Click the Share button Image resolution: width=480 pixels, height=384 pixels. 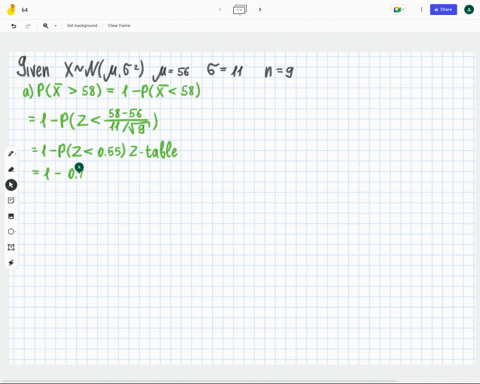(x=443, y=10)
